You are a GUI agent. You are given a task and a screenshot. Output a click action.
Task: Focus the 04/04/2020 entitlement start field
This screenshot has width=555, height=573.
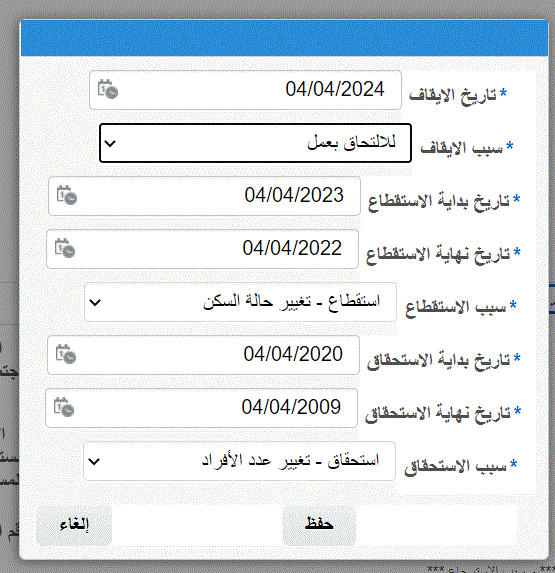[204, 355]
